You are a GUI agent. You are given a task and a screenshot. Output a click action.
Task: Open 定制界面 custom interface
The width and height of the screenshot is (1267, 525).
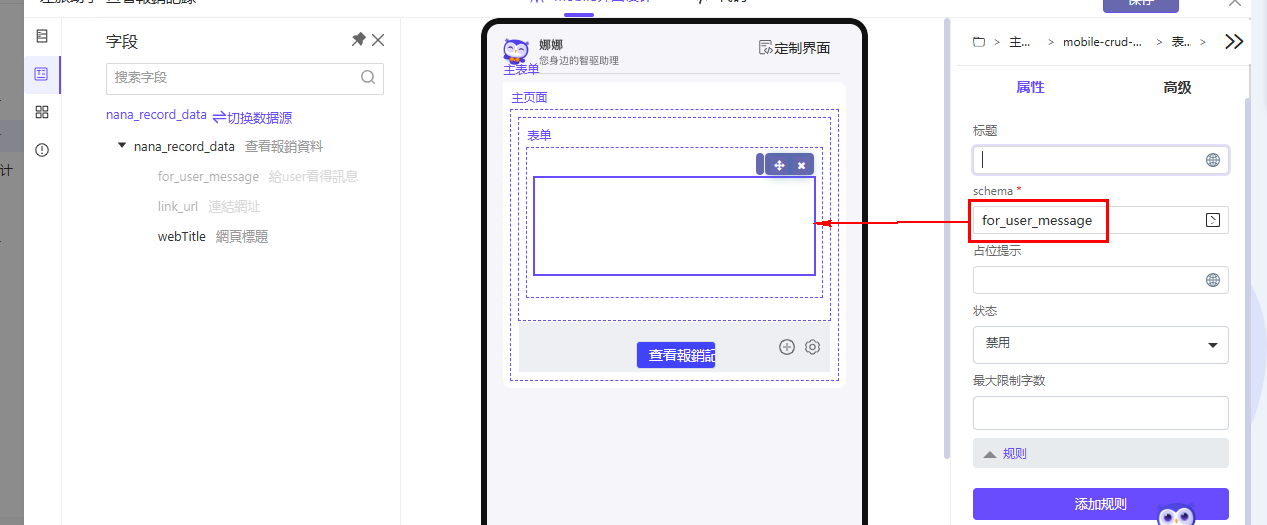tap(794, 47)
